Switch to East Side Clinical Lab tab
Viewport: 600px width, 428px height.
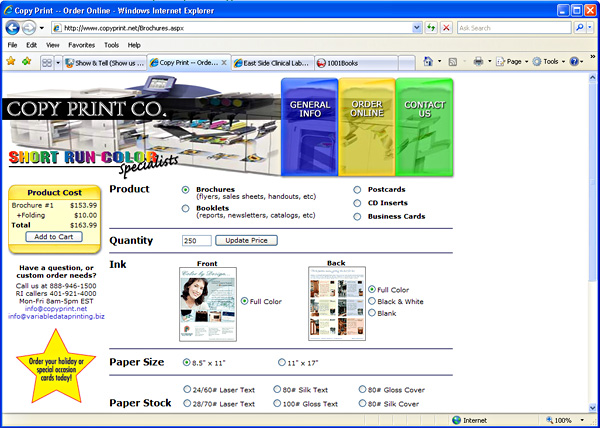272,63
